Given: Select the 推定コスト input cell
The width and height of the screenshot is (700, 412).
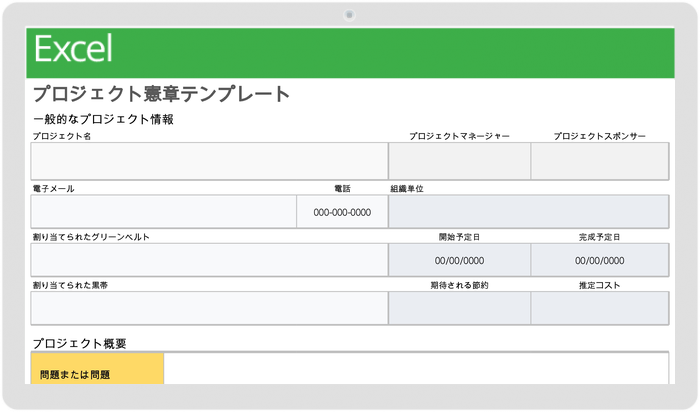Looking at the screenshot, I should click(600, 308).
